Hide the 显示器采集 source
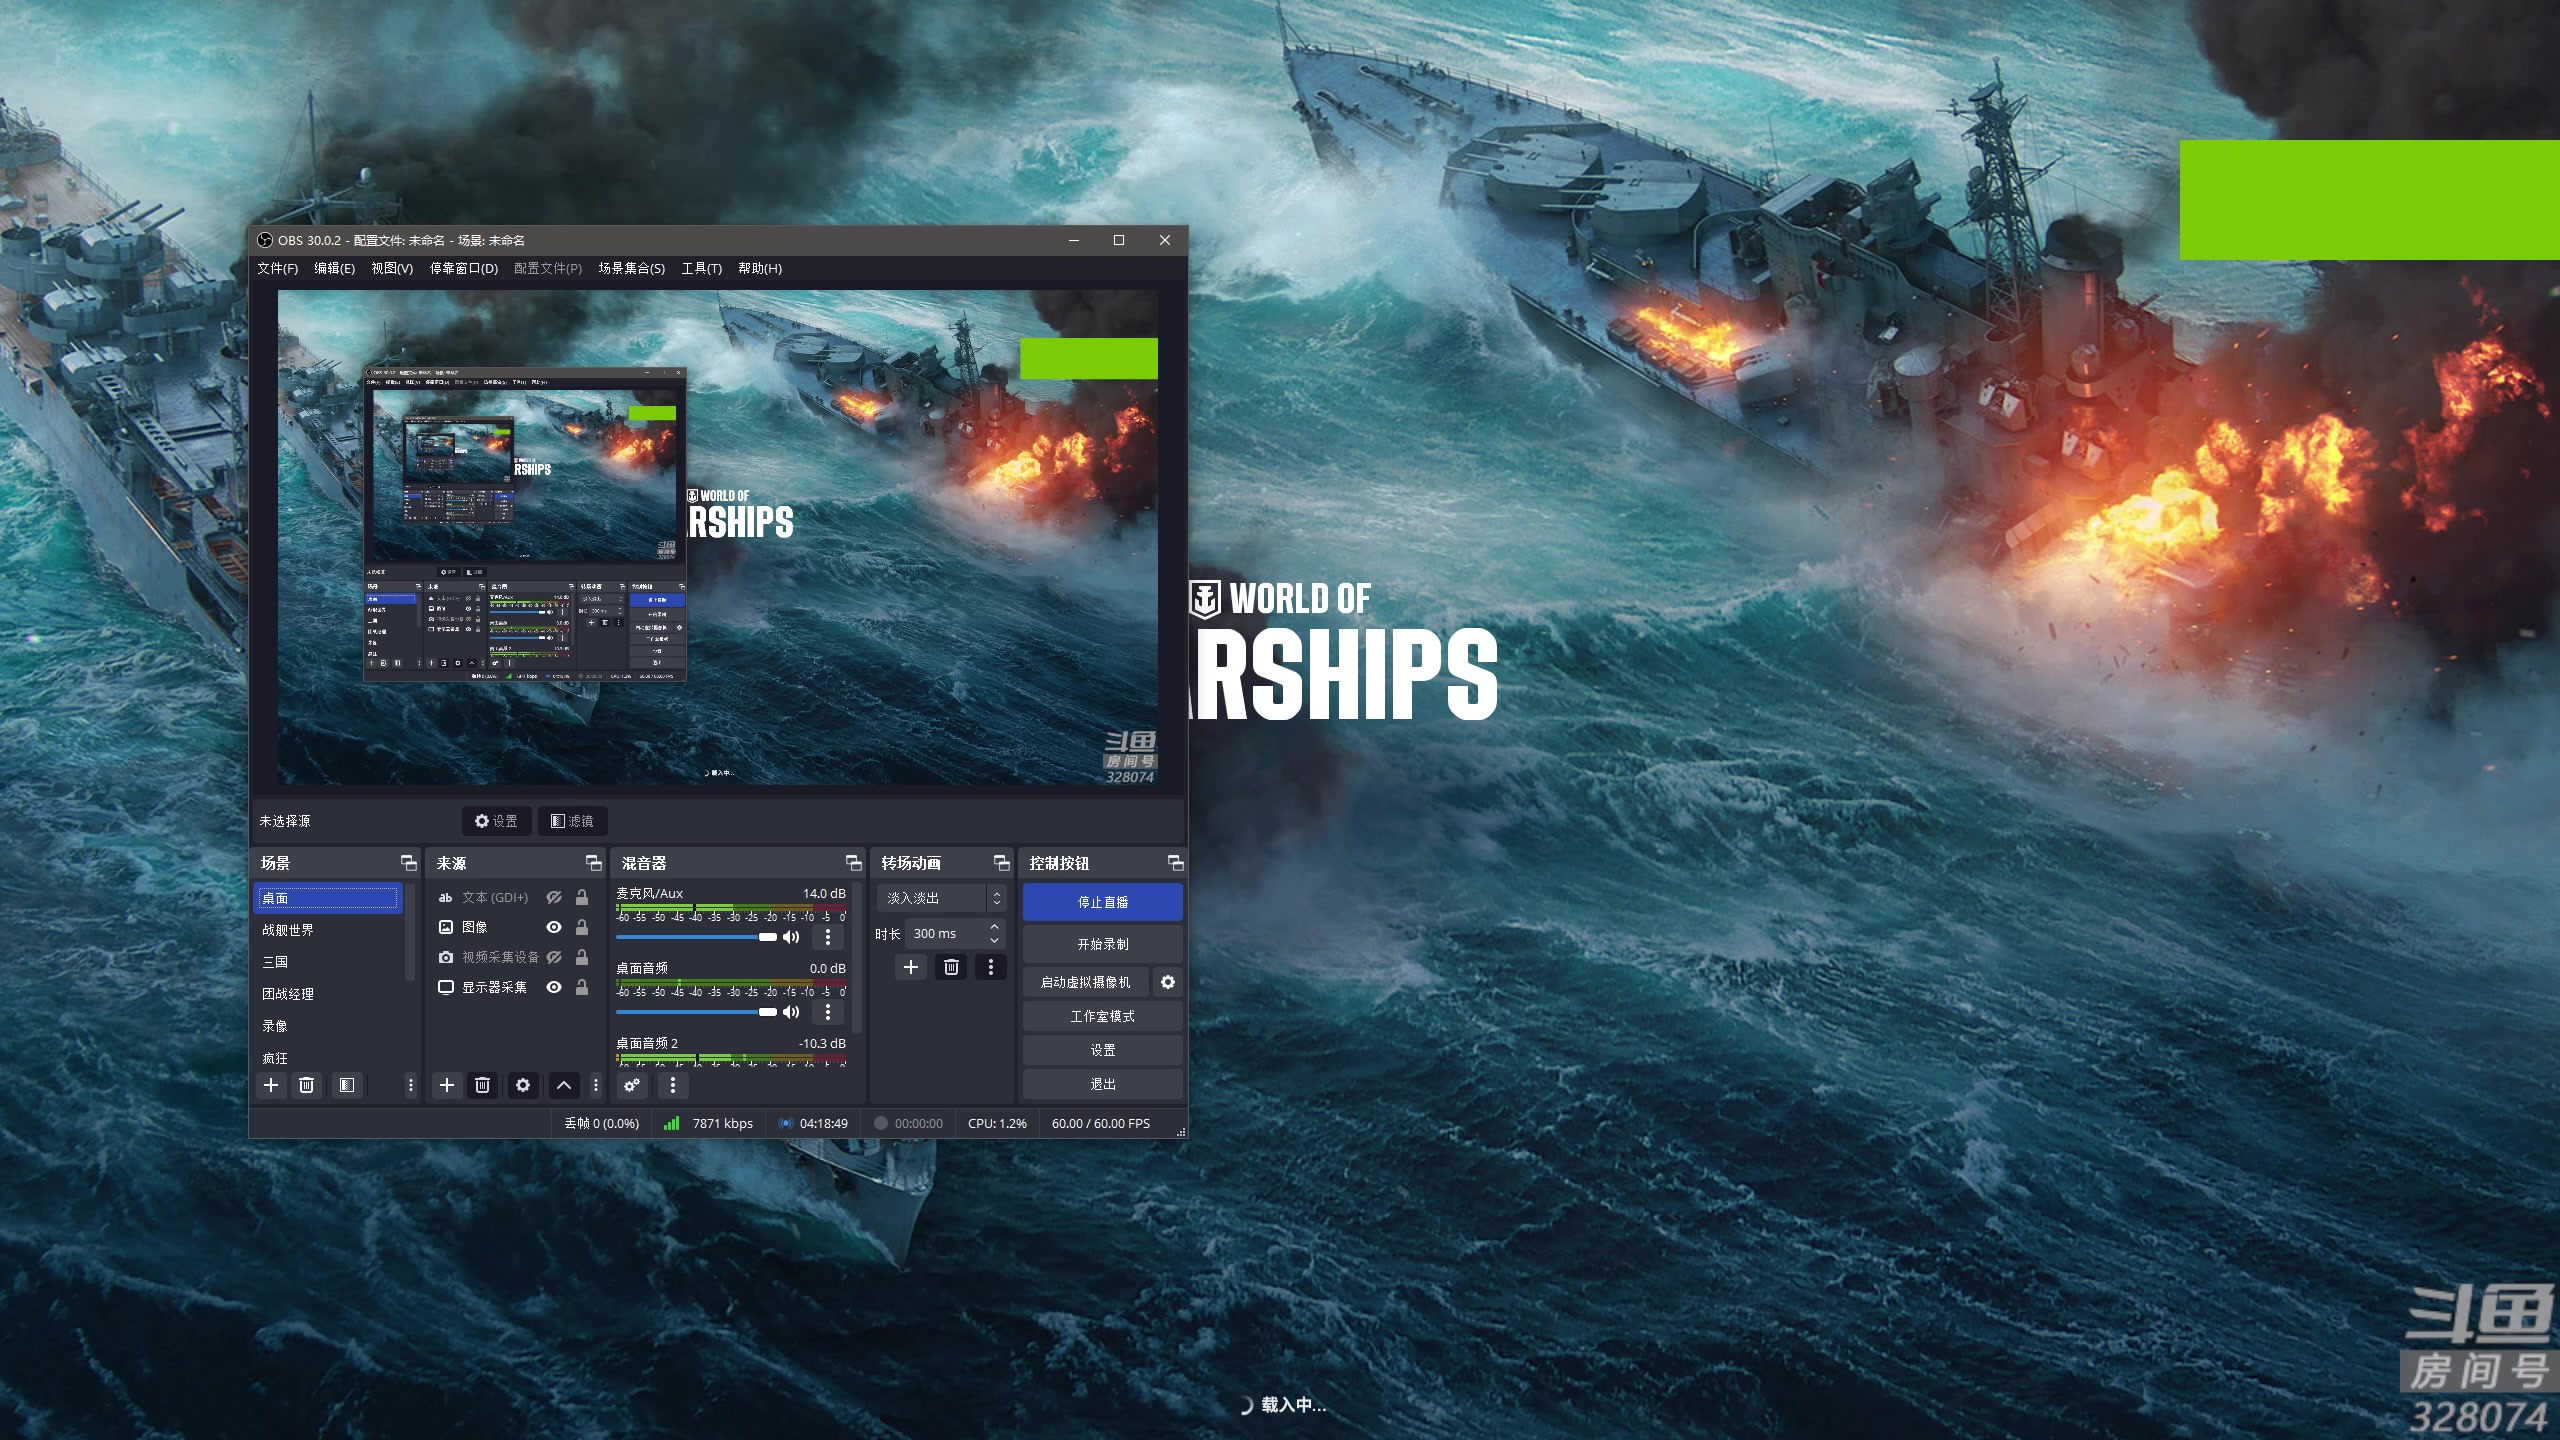 [554, 987]
